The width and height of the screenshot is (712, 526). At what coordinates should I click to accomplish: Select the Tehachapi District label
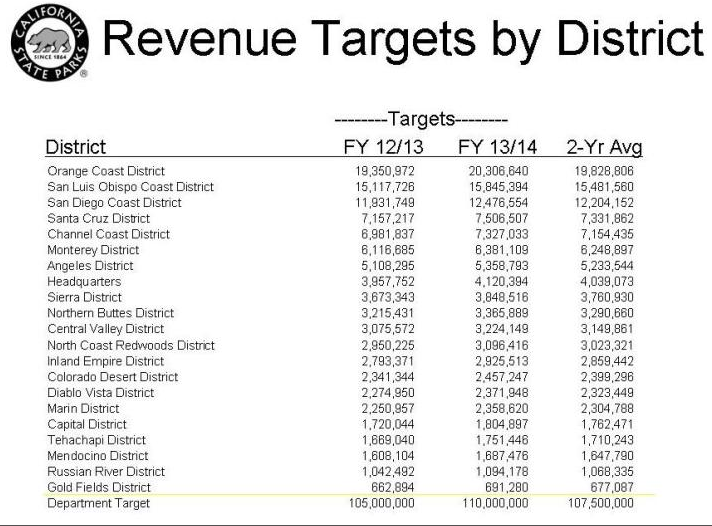point(97,440)
